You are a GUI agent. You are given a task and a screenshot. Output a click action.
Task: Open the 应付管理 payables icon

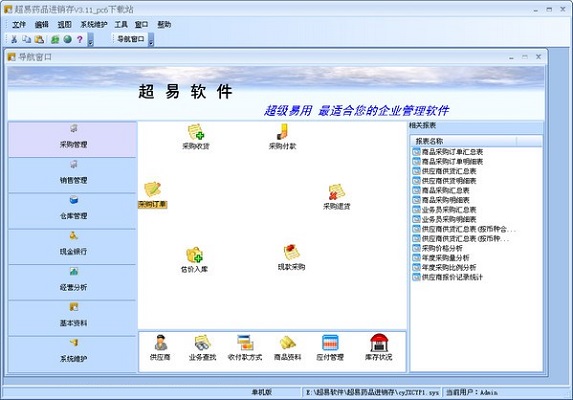point(330,347)
